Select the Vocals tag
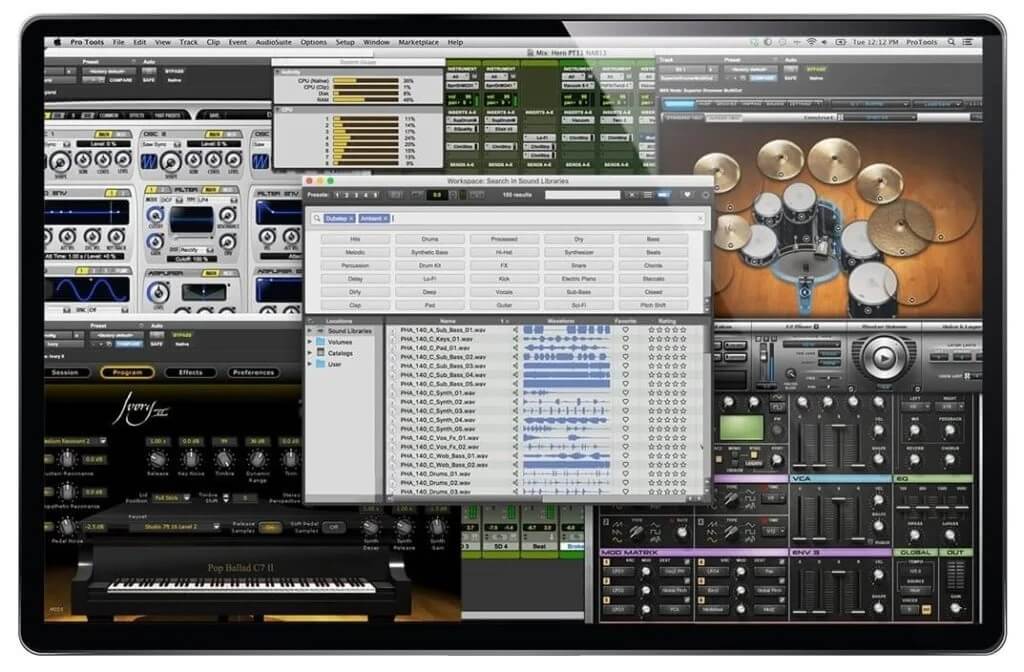 pos(504,292)
